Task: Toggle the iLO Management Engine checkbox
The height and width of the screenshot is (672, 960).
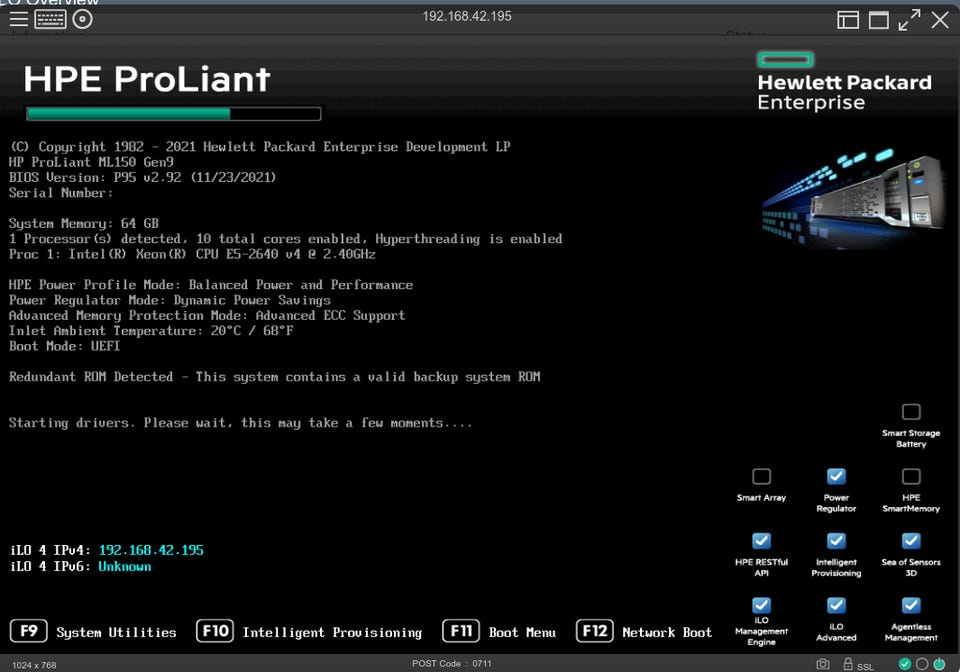Action: coord(761,605)
